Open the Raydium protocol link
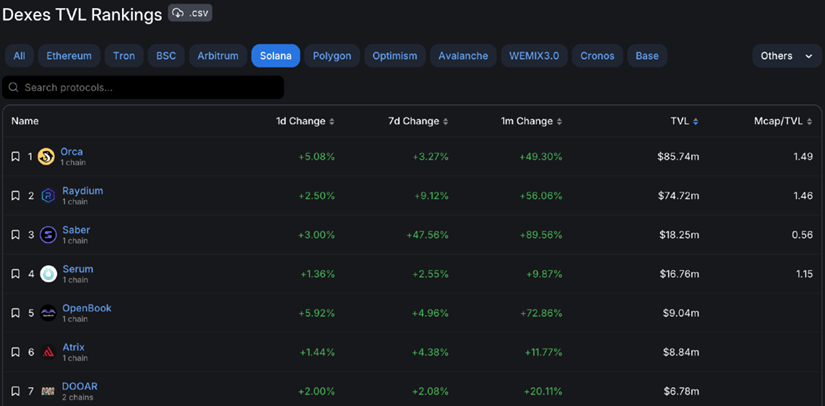This screenshot has height=406, width=825. coord(83,190)
